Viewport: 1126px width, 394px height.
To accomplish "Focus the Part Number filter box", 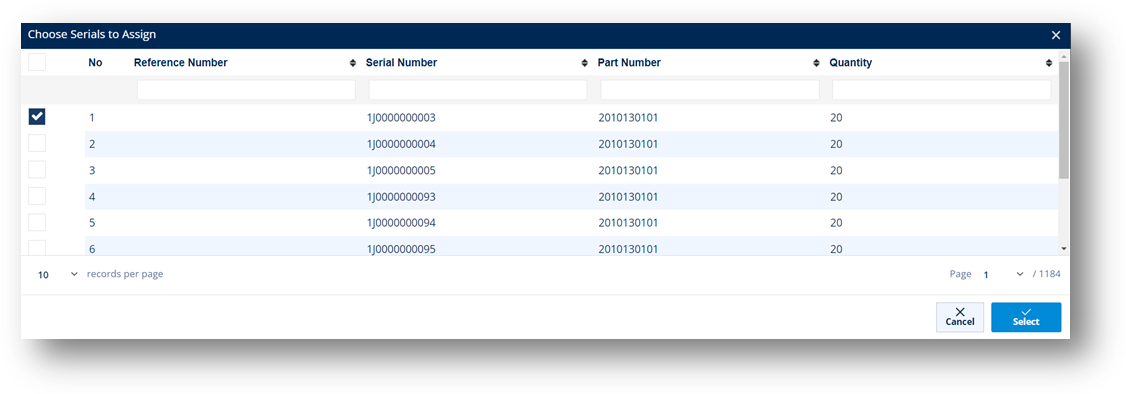I will pos(709,90).
